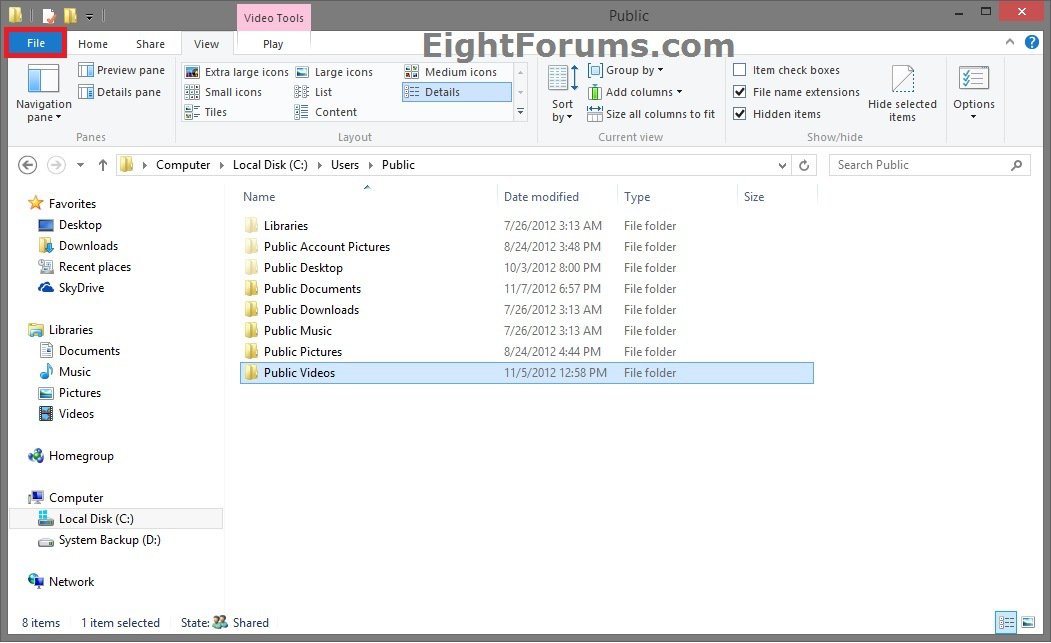Viewport: 1051px width, 643px height.
Task: Open the Sort by dropdown
Action: (563, 96)
